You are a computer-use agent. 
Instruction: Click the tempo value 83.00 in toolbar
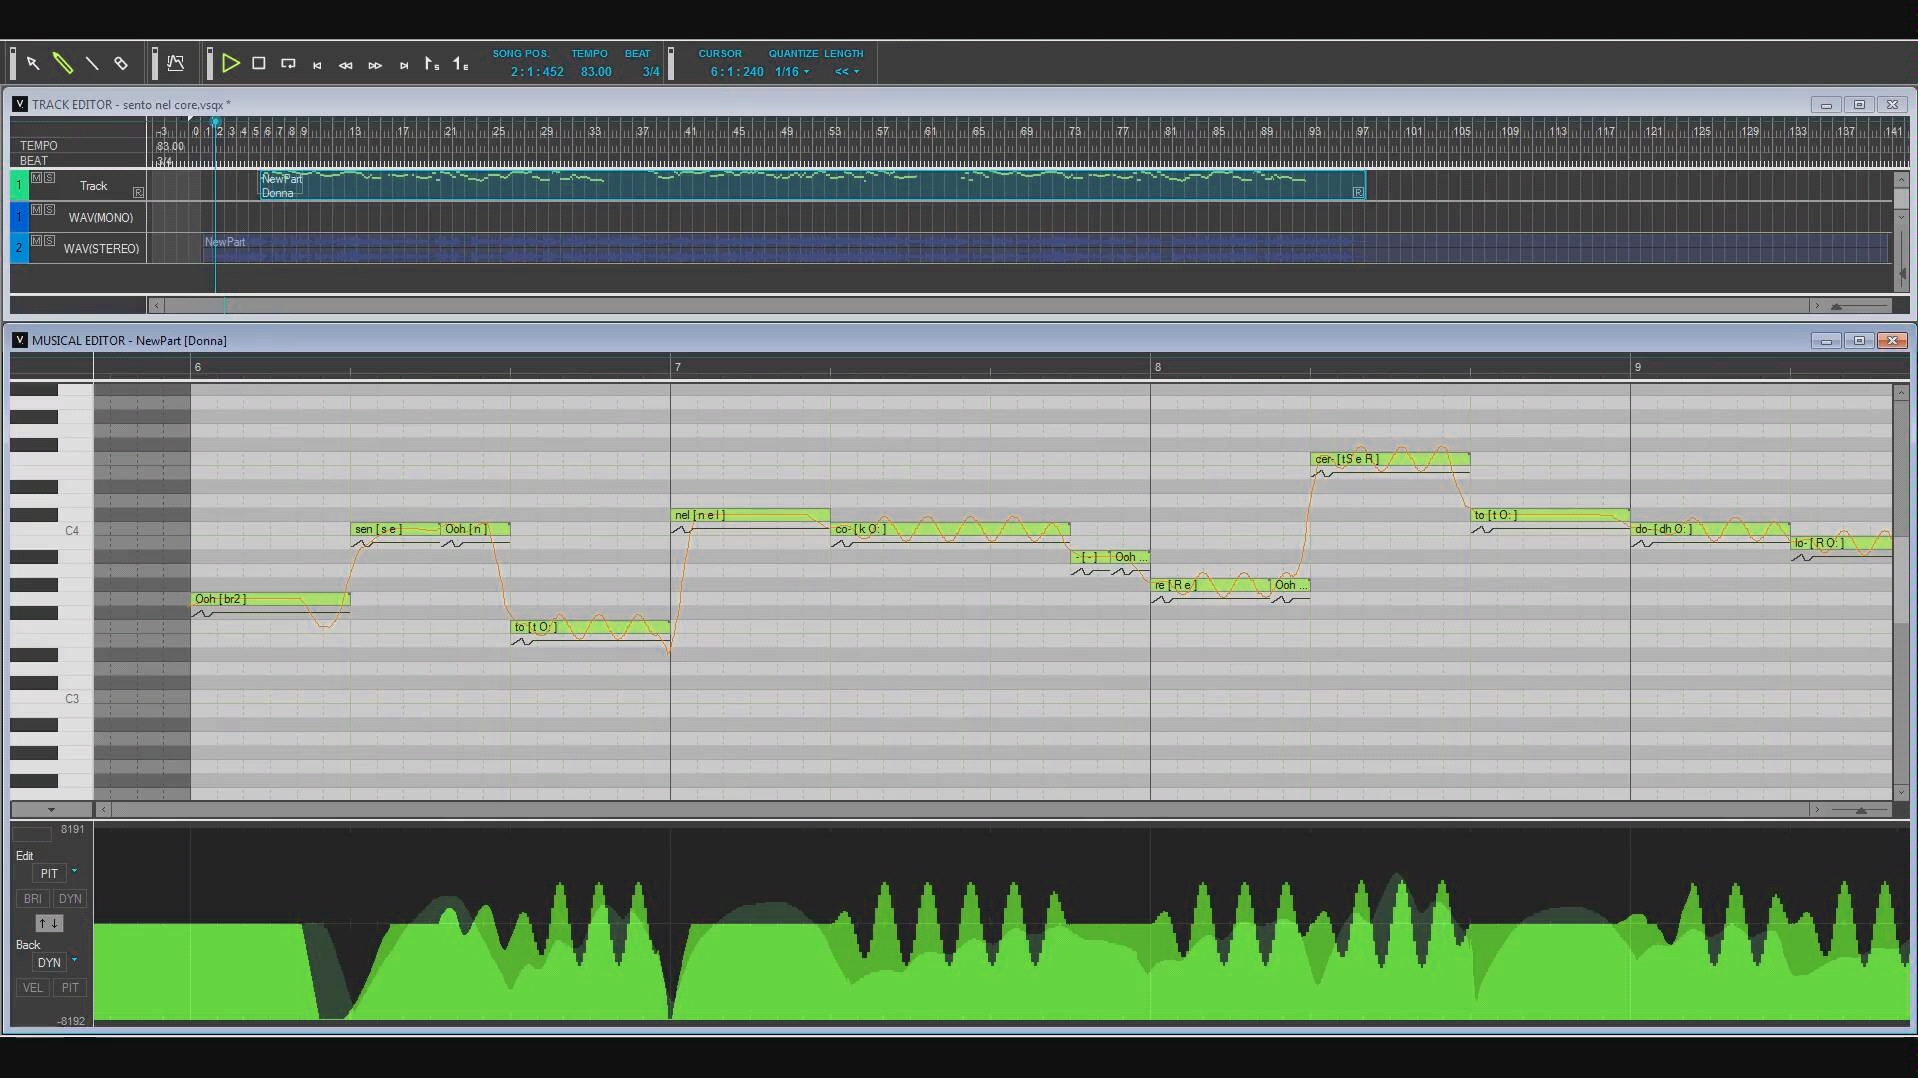click(x=596, y=72)
